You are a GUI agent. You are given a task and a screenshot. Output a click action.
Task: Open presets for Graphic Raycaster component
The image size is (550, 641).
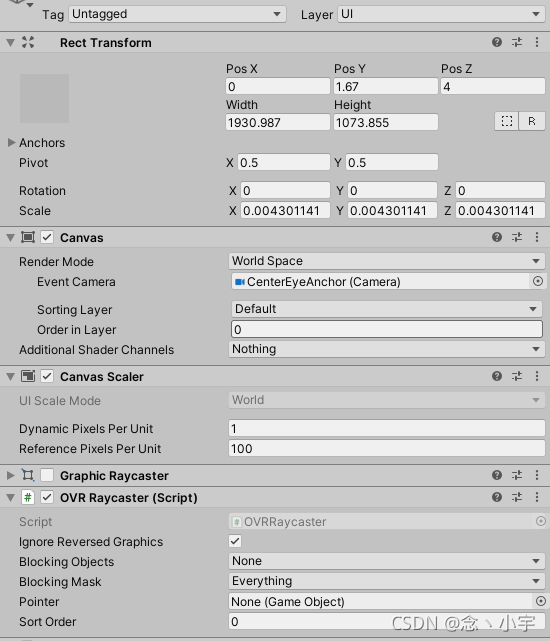point(517,475)
